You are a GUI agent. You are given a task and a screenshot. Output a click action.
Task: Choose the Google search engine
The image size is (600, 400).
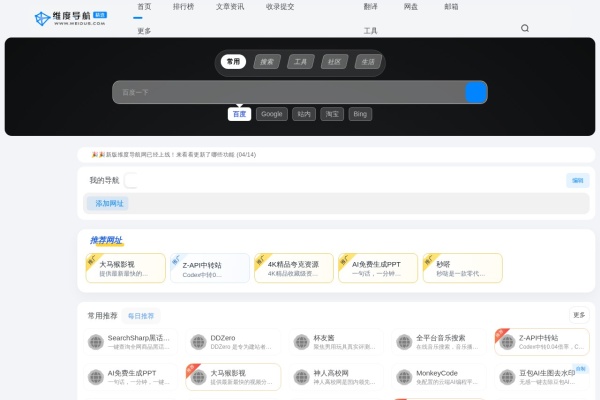tap(272, 114)
